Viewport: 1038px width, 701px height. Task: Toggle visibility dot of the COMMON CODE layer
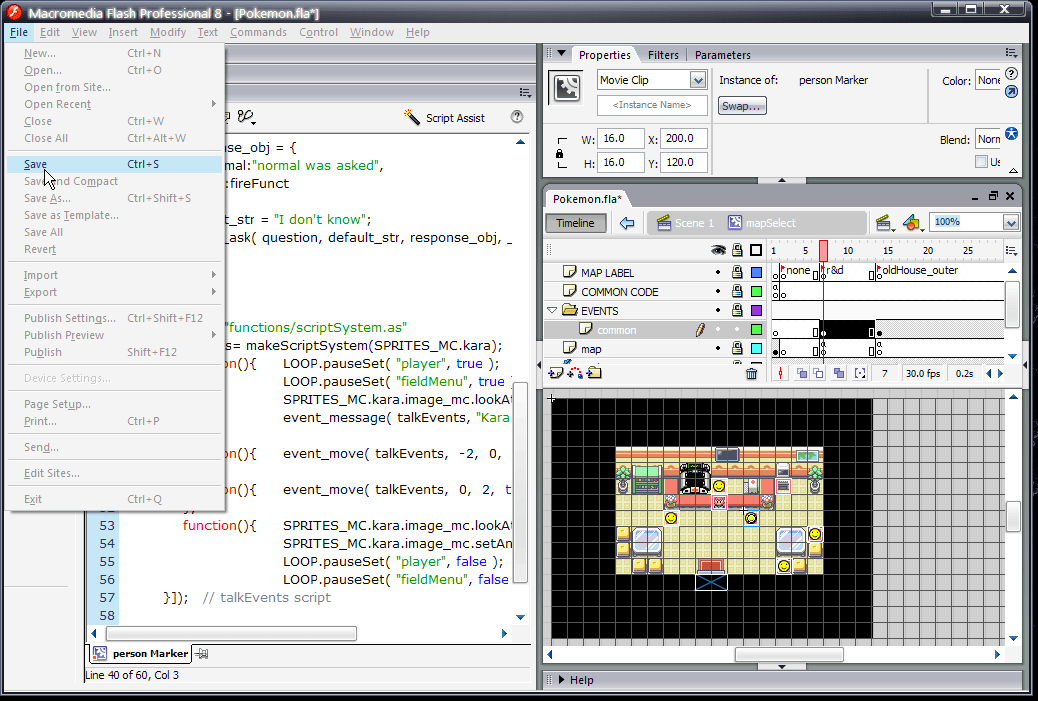point(717,292)
